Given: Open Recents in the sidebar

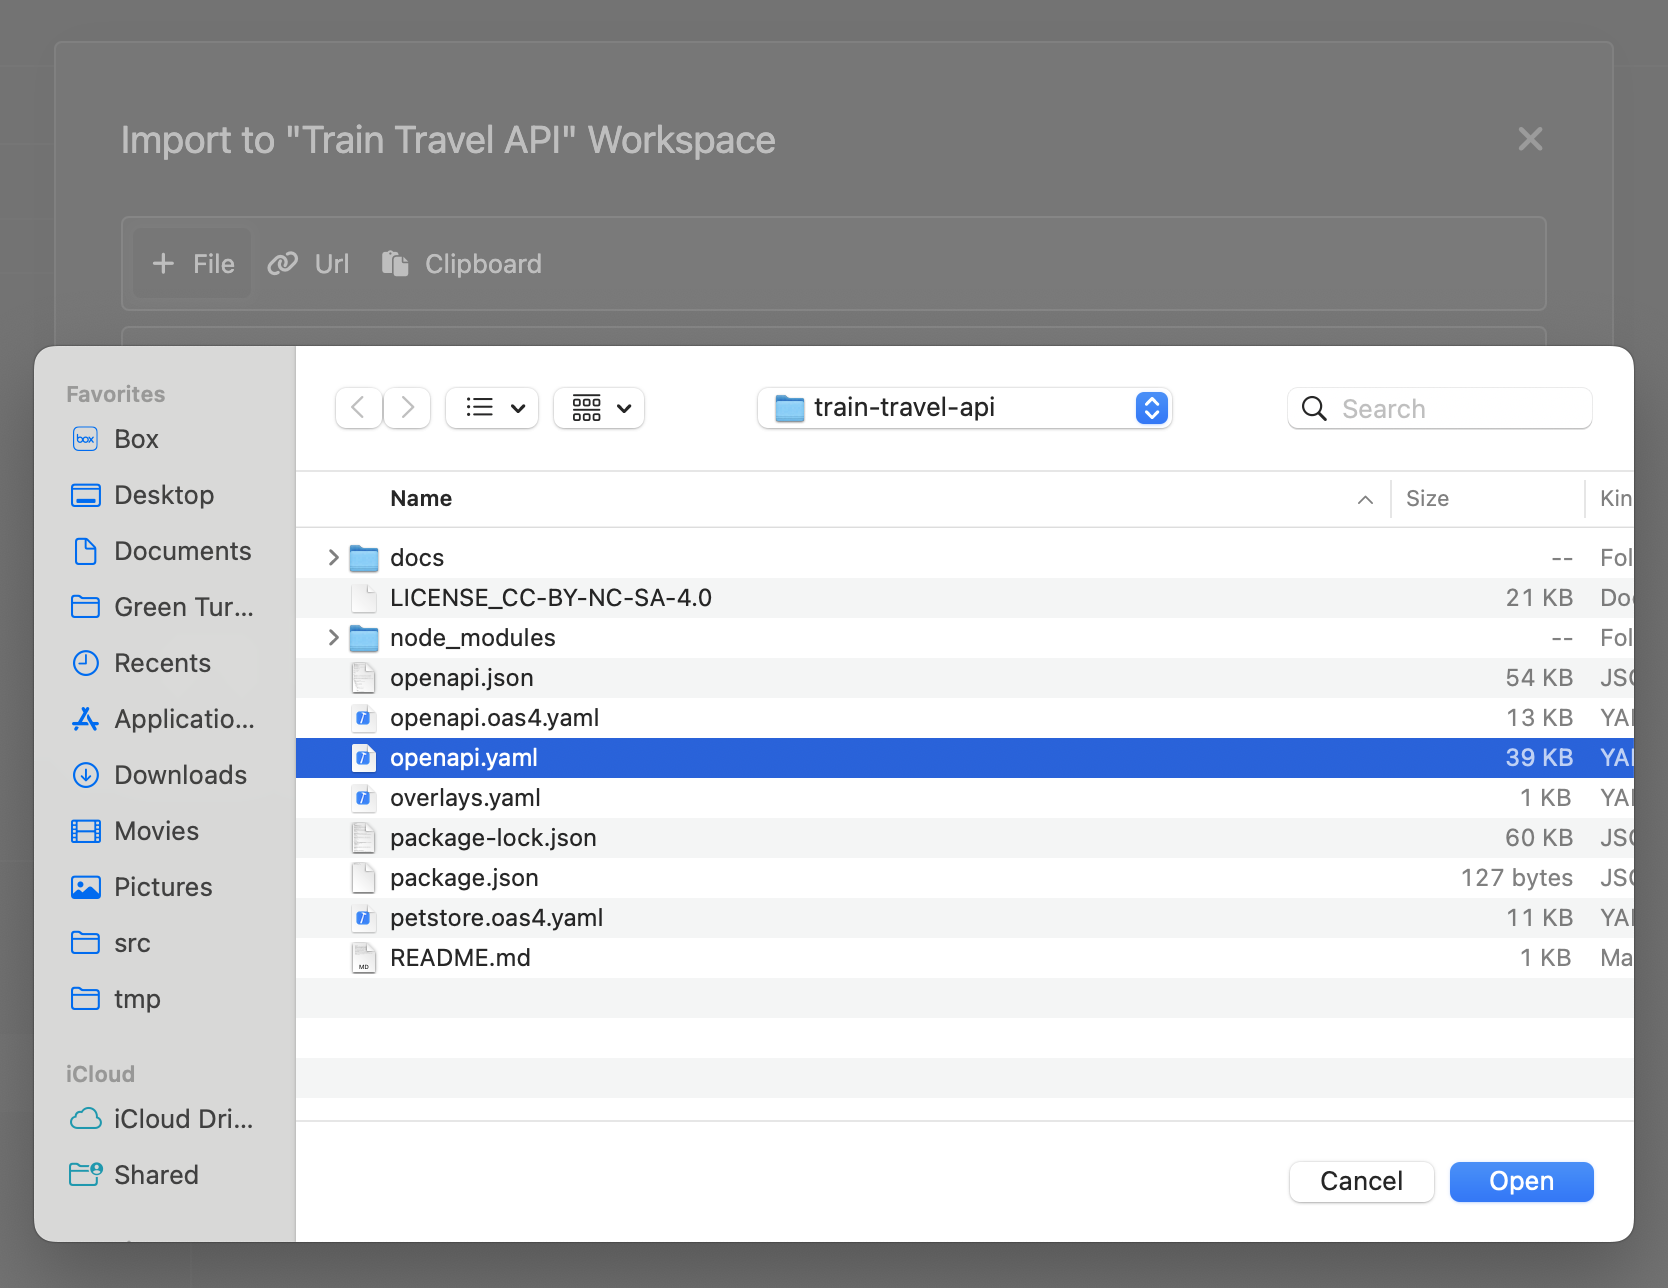Looking at the screenshot, I should pos(162,663).
